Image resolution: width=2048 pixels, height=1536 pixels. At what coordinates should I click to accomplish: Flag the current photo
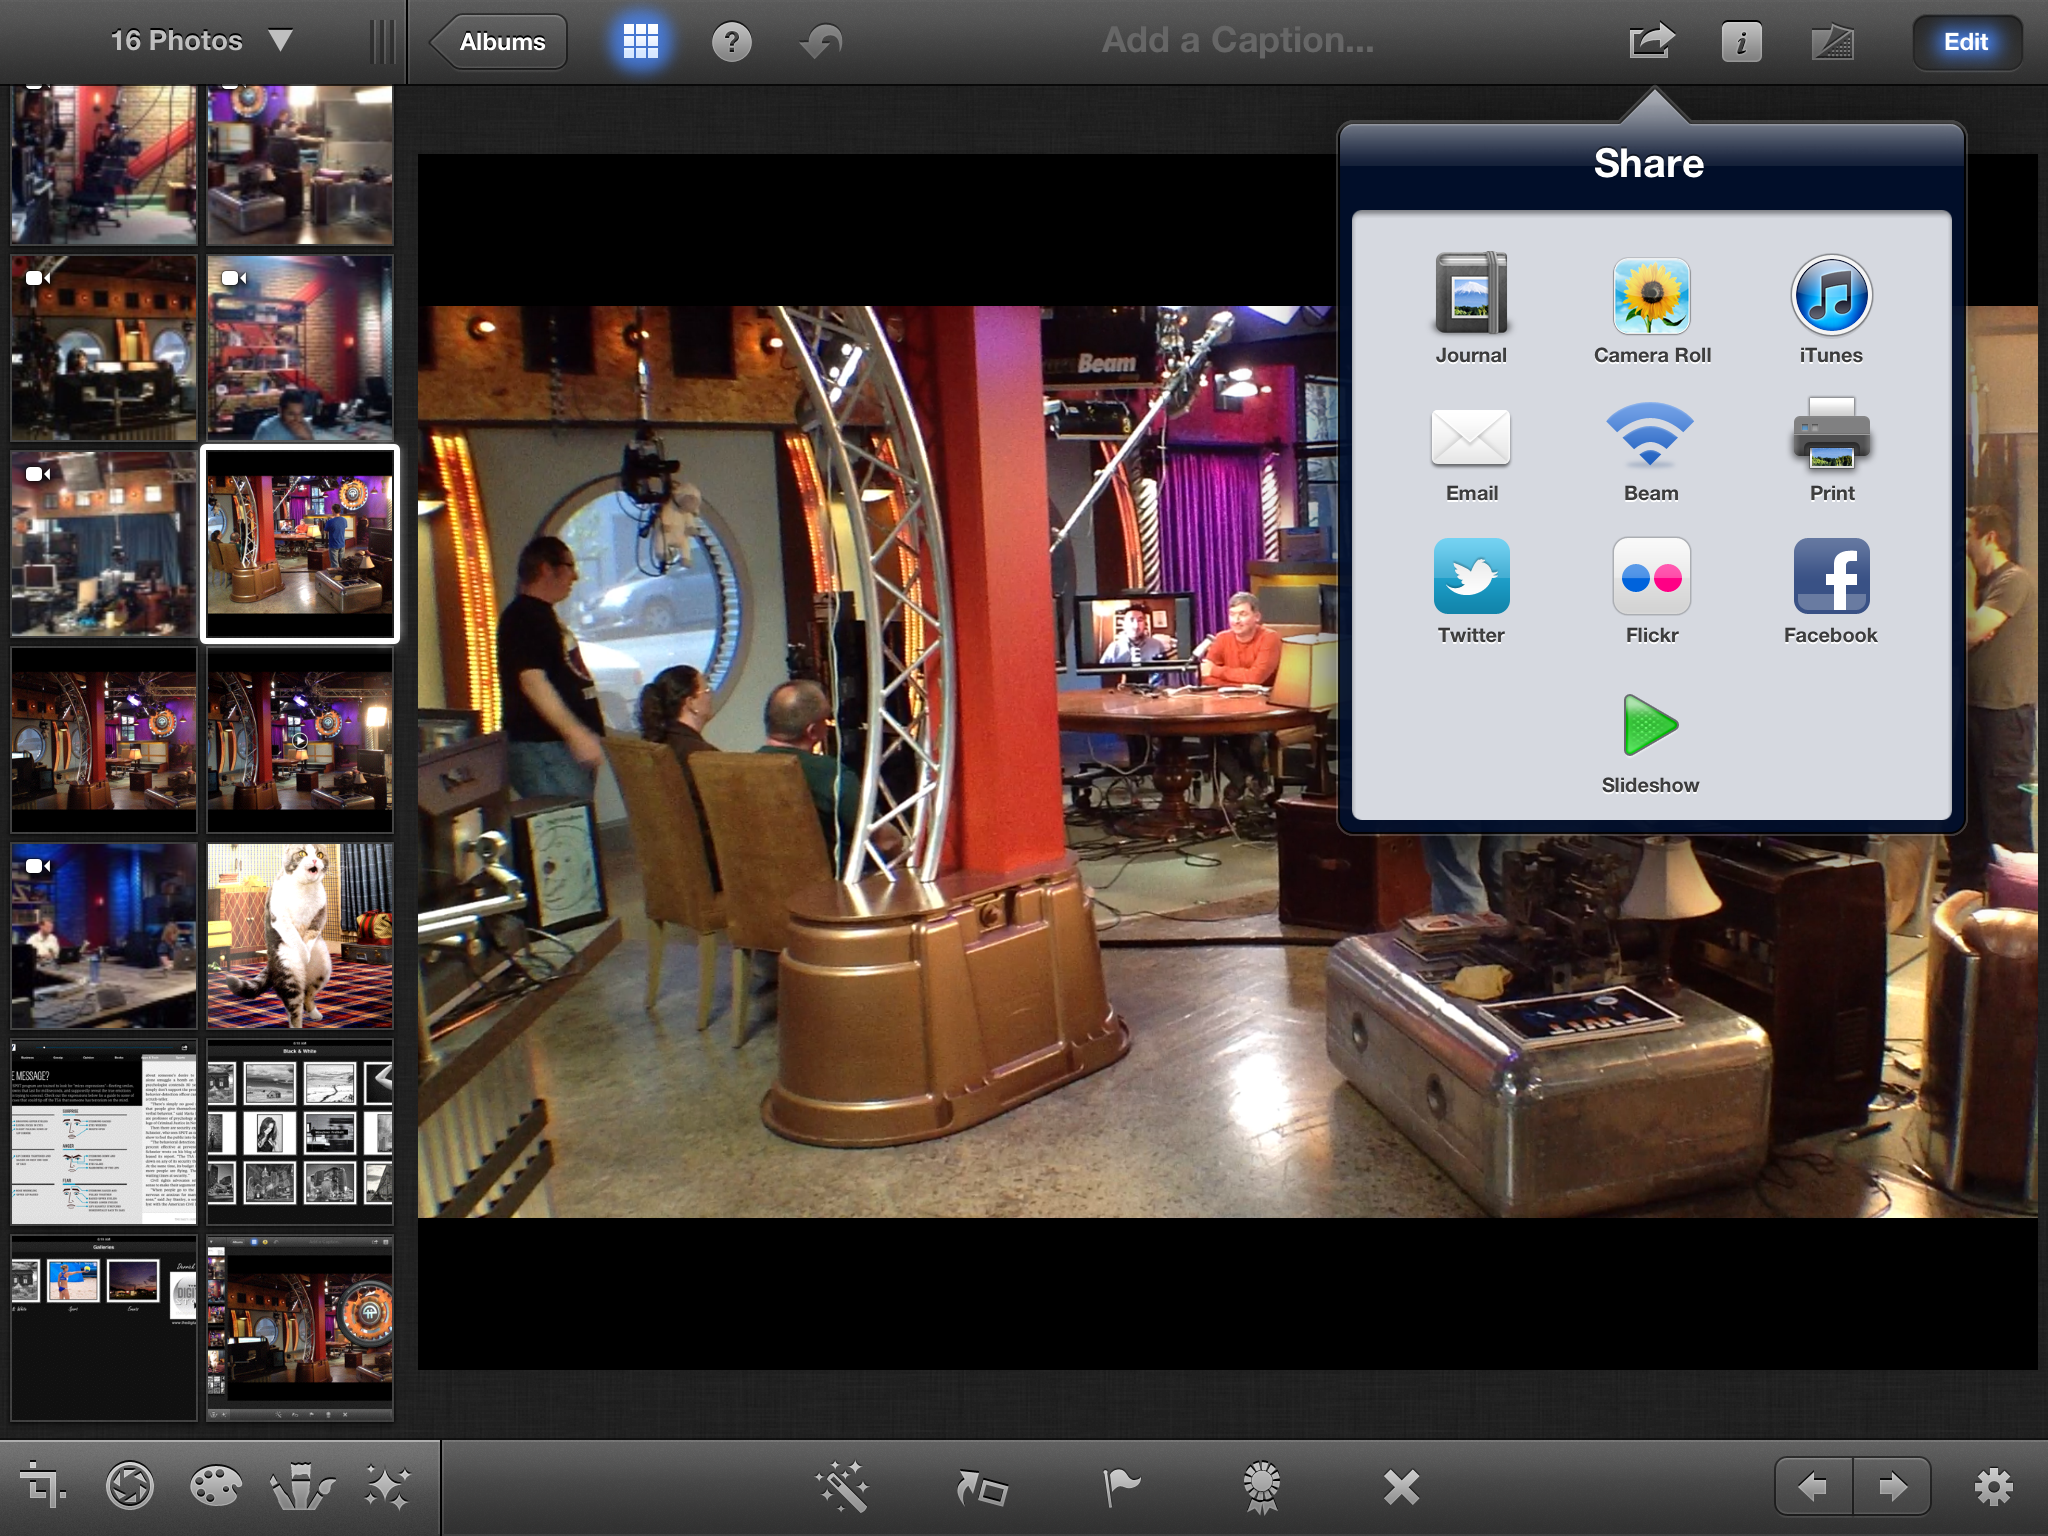click(1121, 1487)
